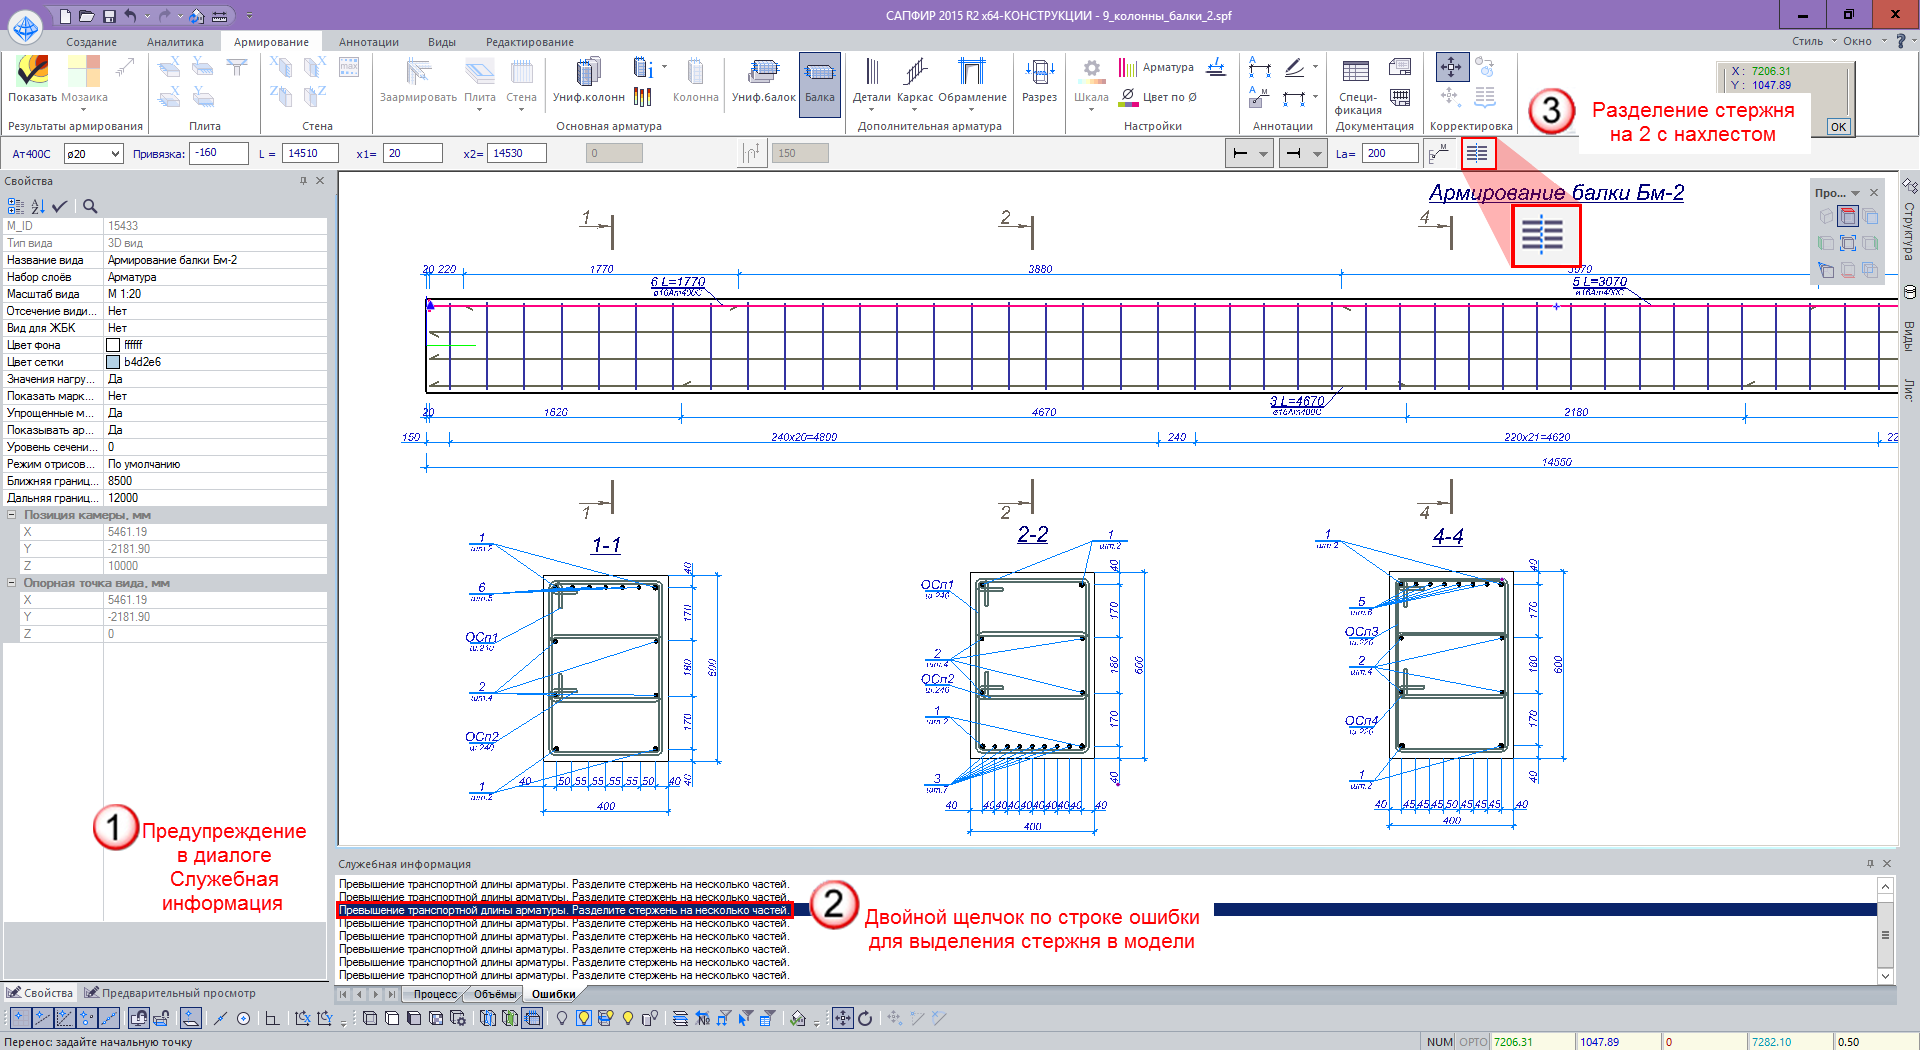The width and height of the screenshot is (1920, 1050).
Task: Select the Униф.балок tool
Action: point(763,82)
